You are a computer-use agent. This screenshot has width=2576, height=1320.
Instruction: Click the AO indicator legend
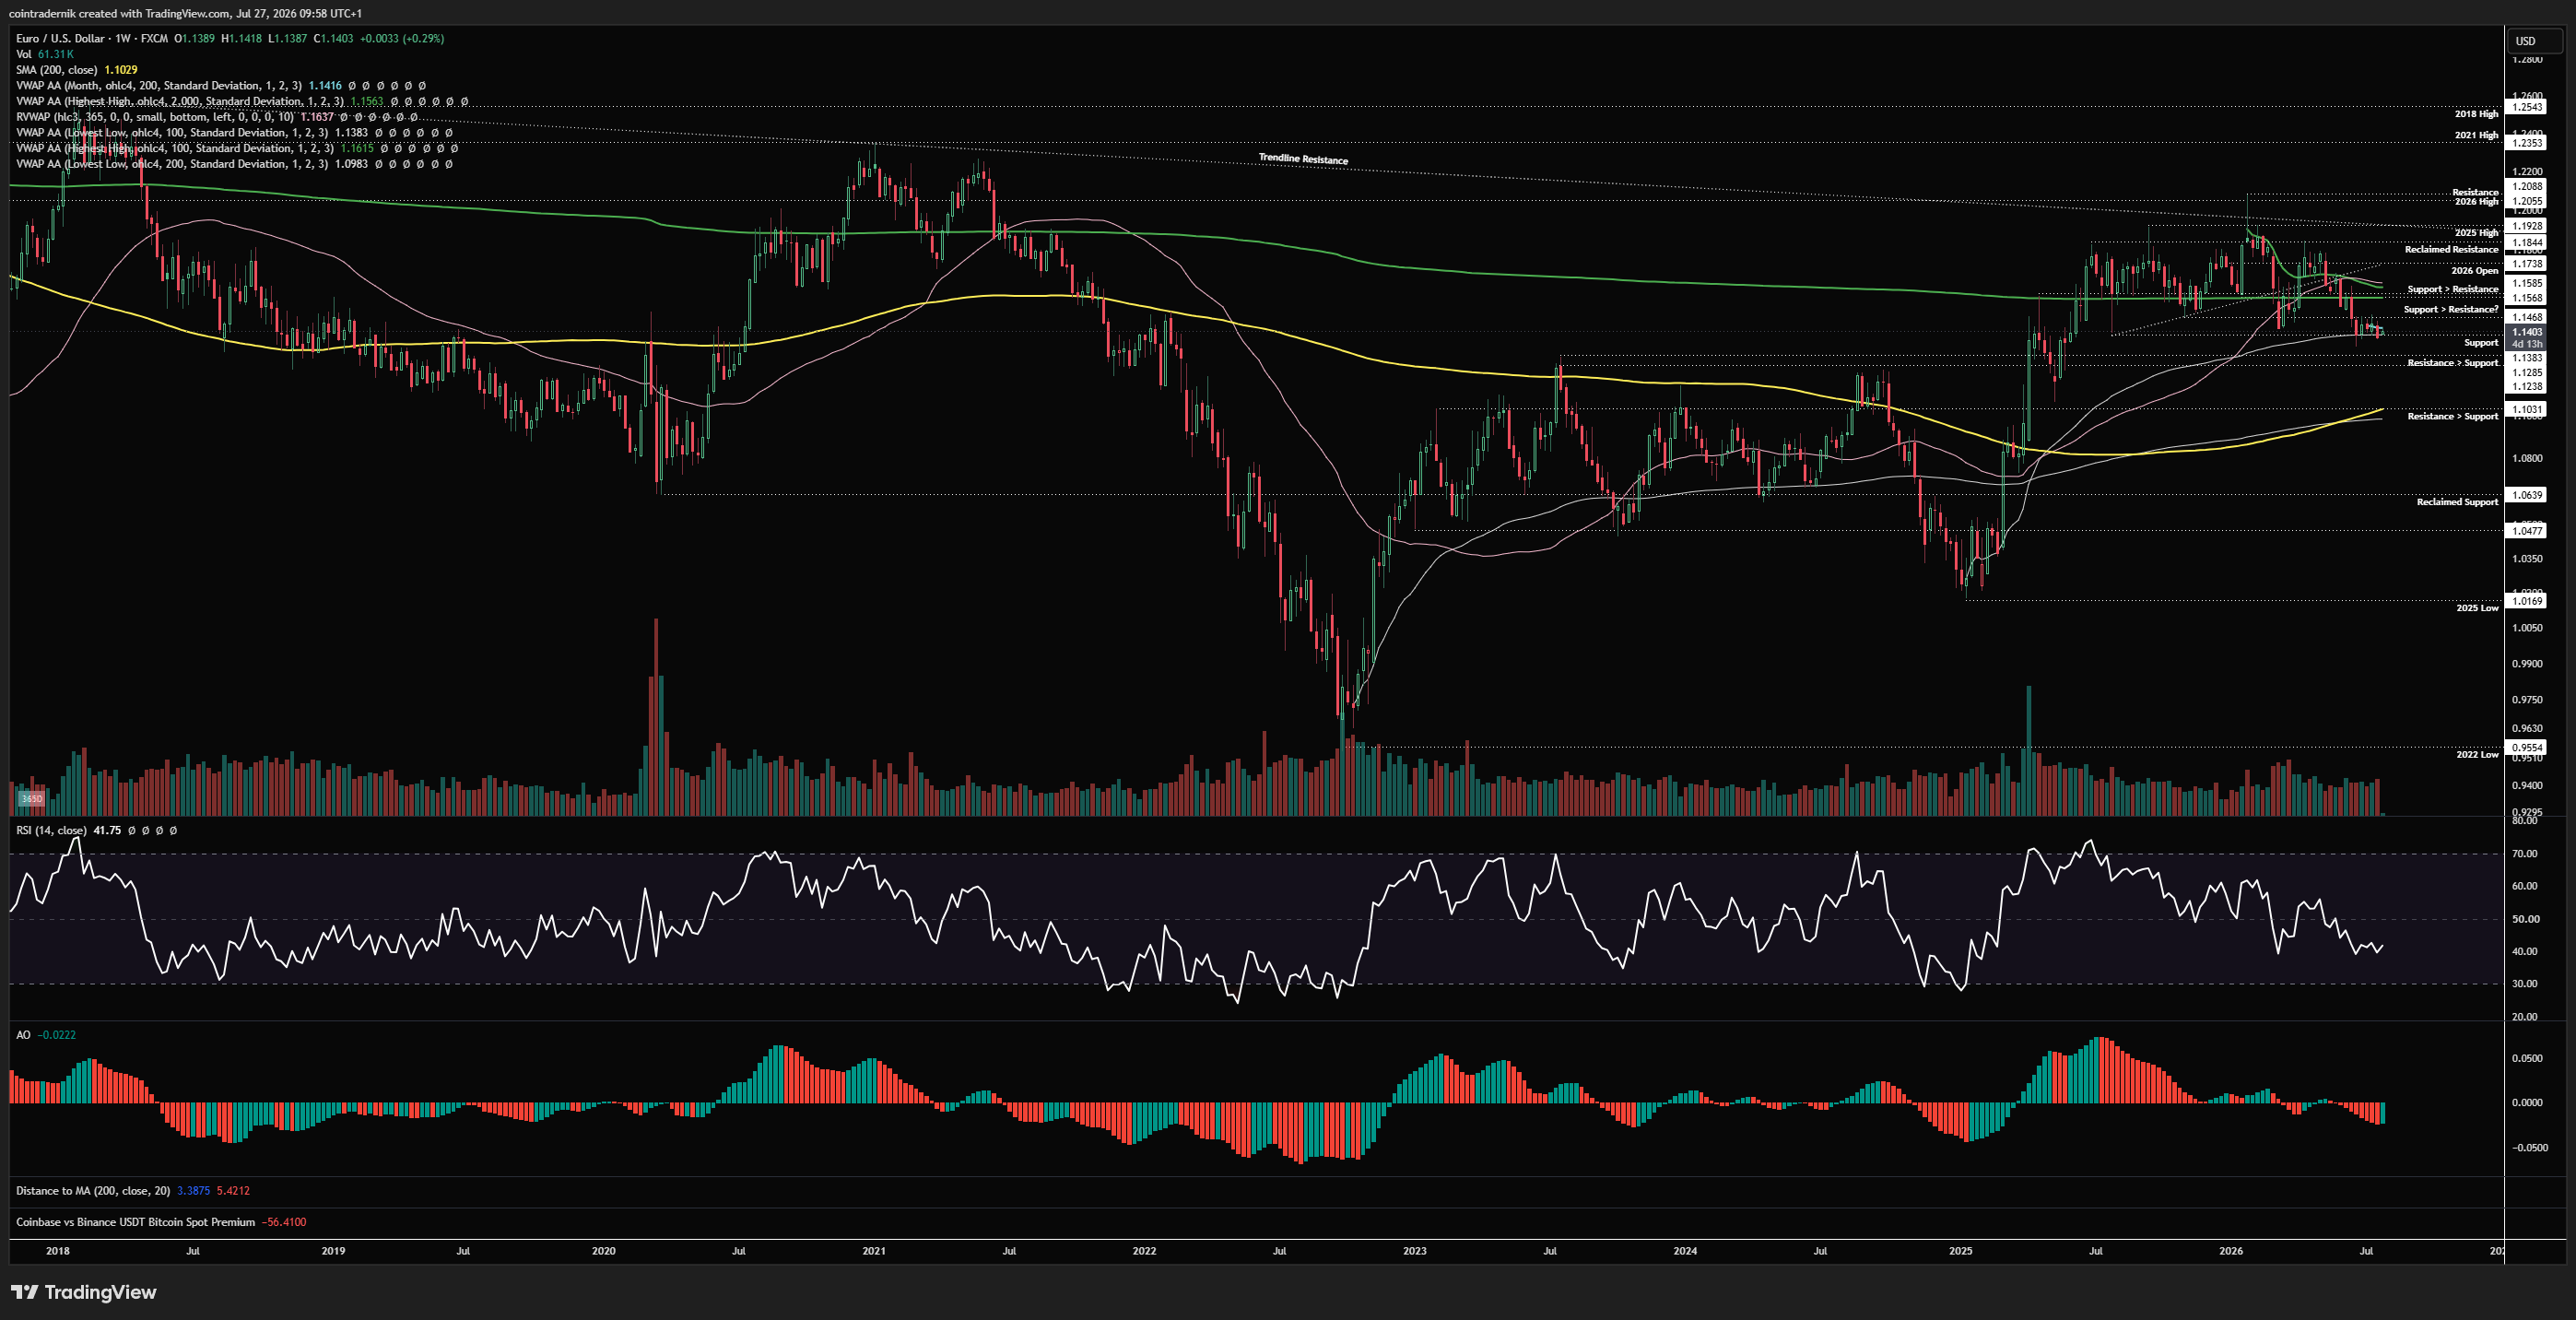pyautogui.click(x=46, y=1035)
